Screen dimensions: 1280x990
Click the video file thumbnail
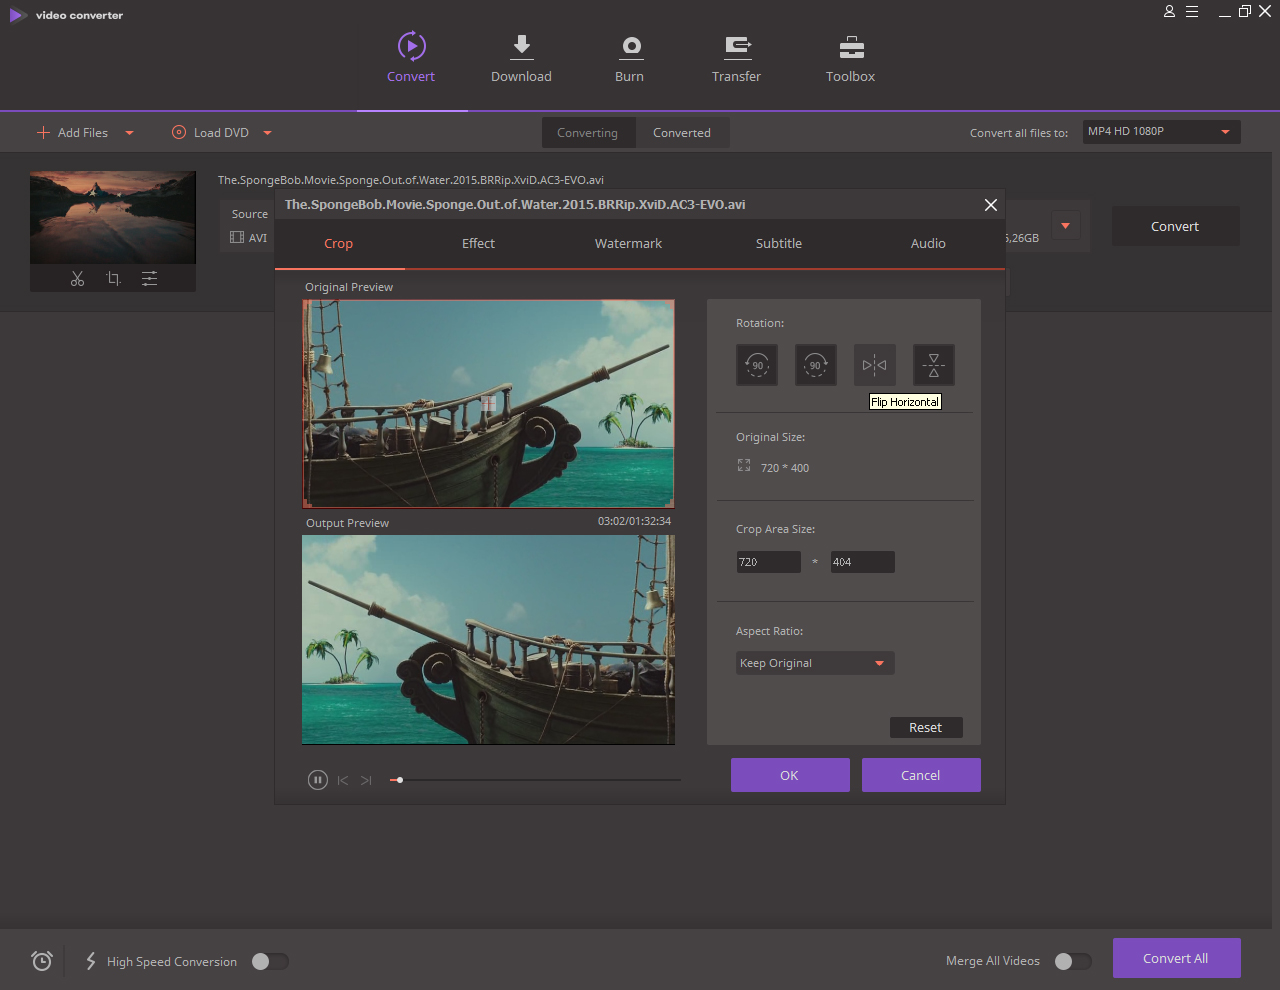113,217
